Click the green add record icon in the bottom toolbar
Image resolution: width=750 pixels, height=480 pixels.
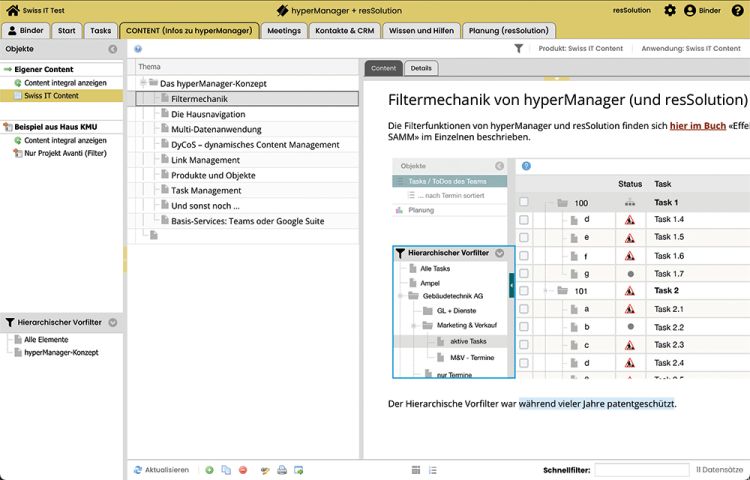210,470
